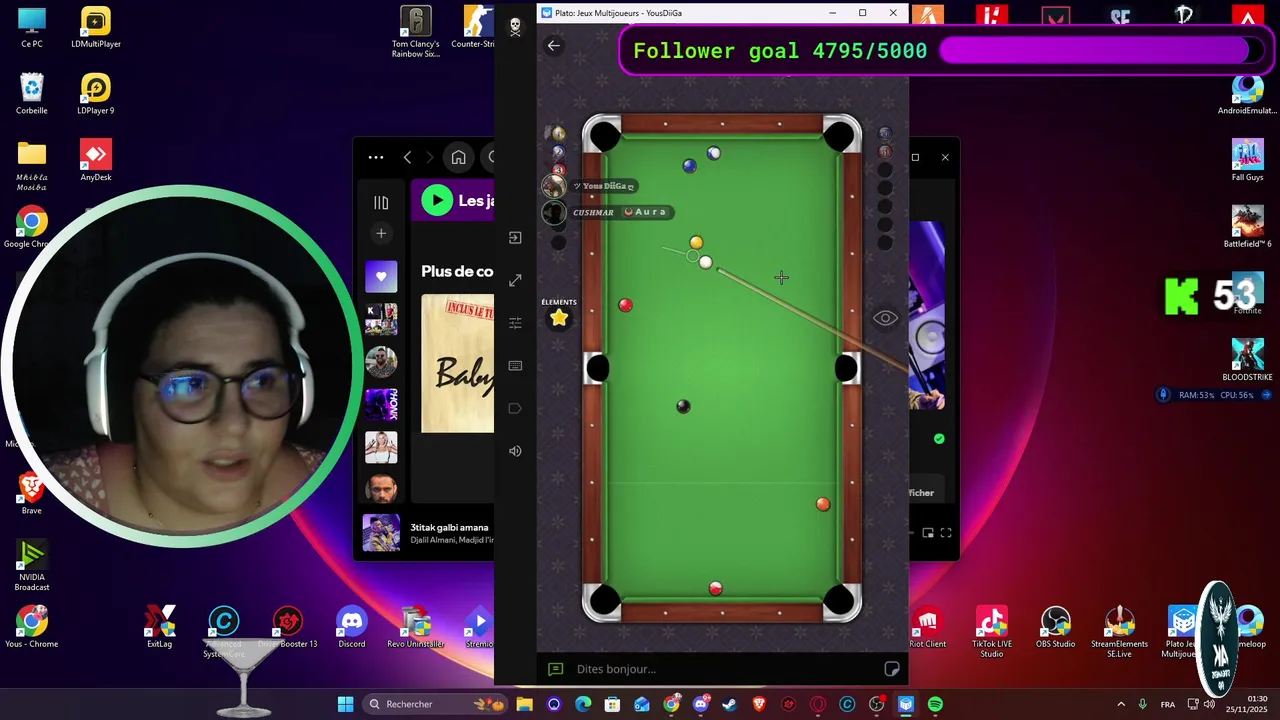This screenshot has height=720, width=1280.
Task: Go forward in Spotify navigation
Action: 429,157
